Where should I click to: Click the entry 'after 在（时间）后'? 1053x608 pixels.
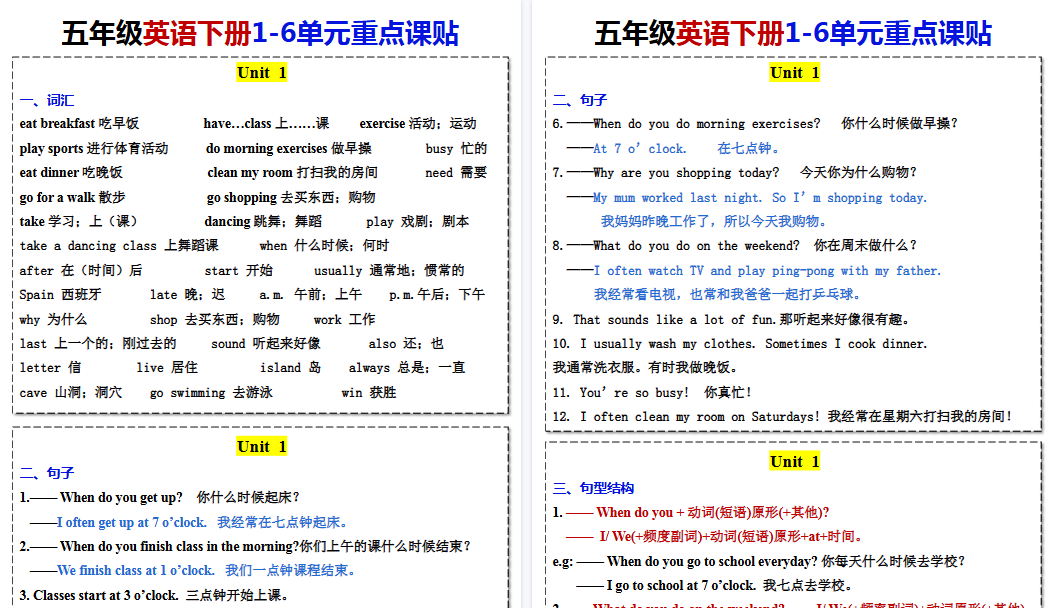[81, 271]
